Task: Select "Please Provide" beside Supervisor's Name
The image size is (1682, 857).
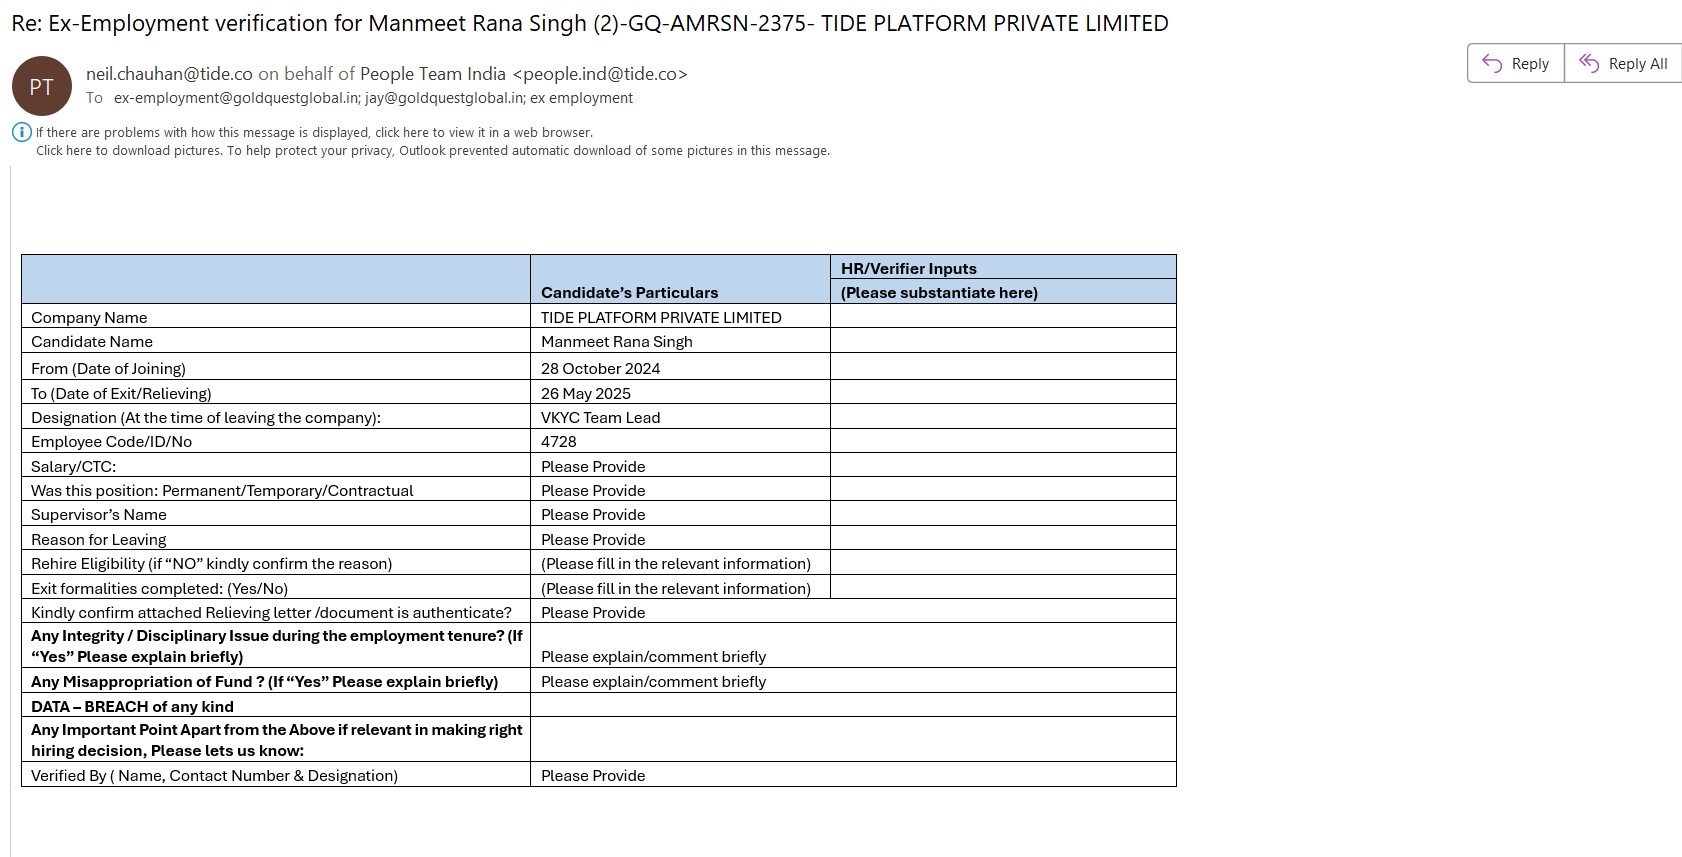Action: coord(593,515)
